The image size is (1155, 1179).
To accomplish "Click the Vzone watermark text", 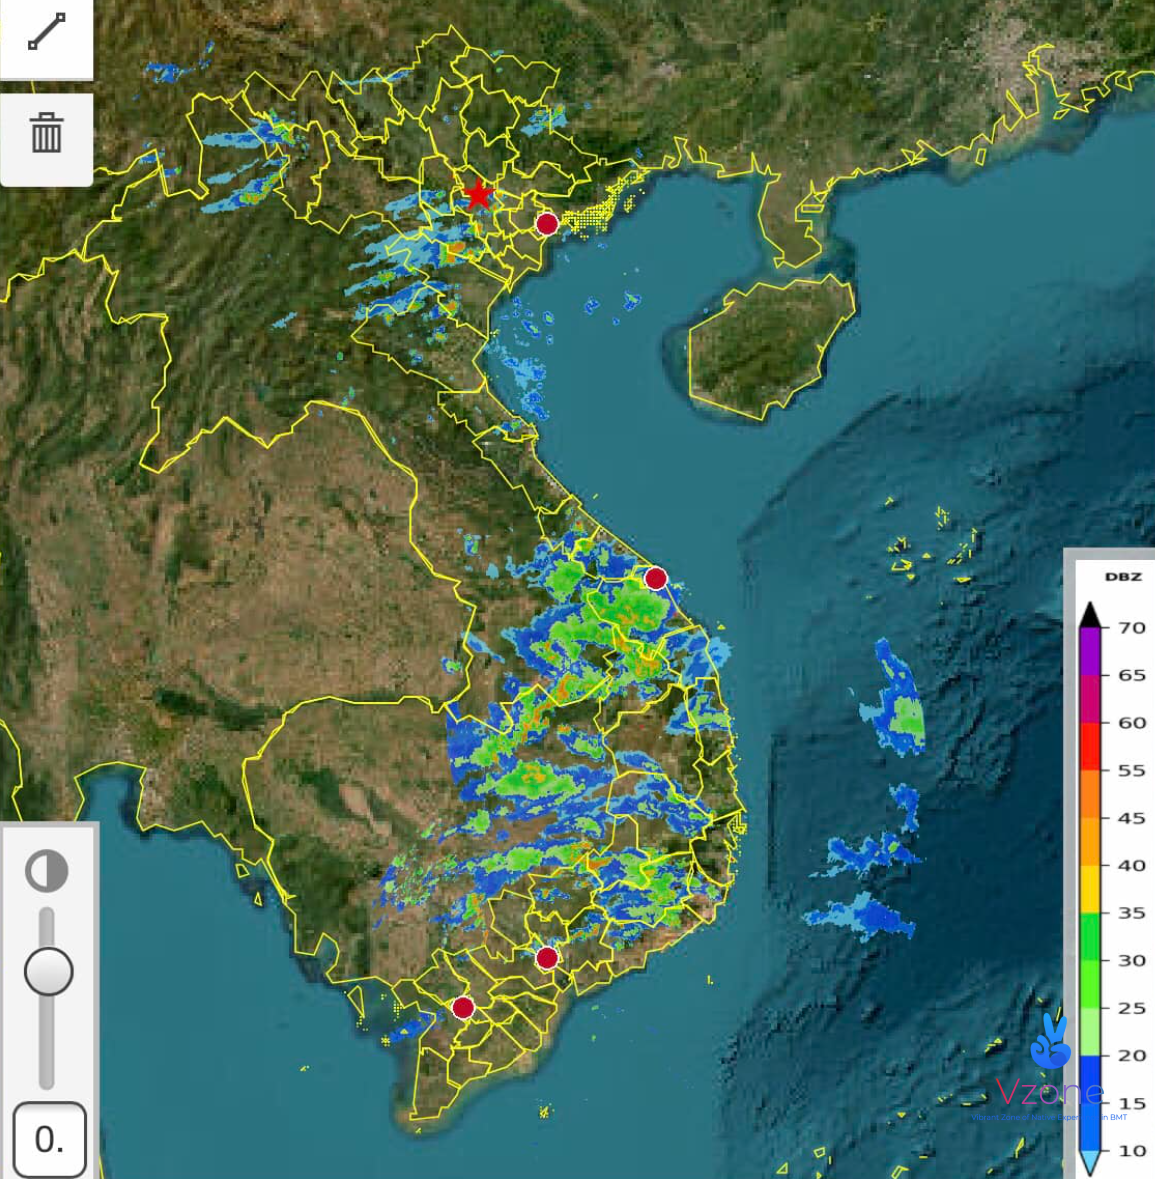I will (x=1049, y=1093).
